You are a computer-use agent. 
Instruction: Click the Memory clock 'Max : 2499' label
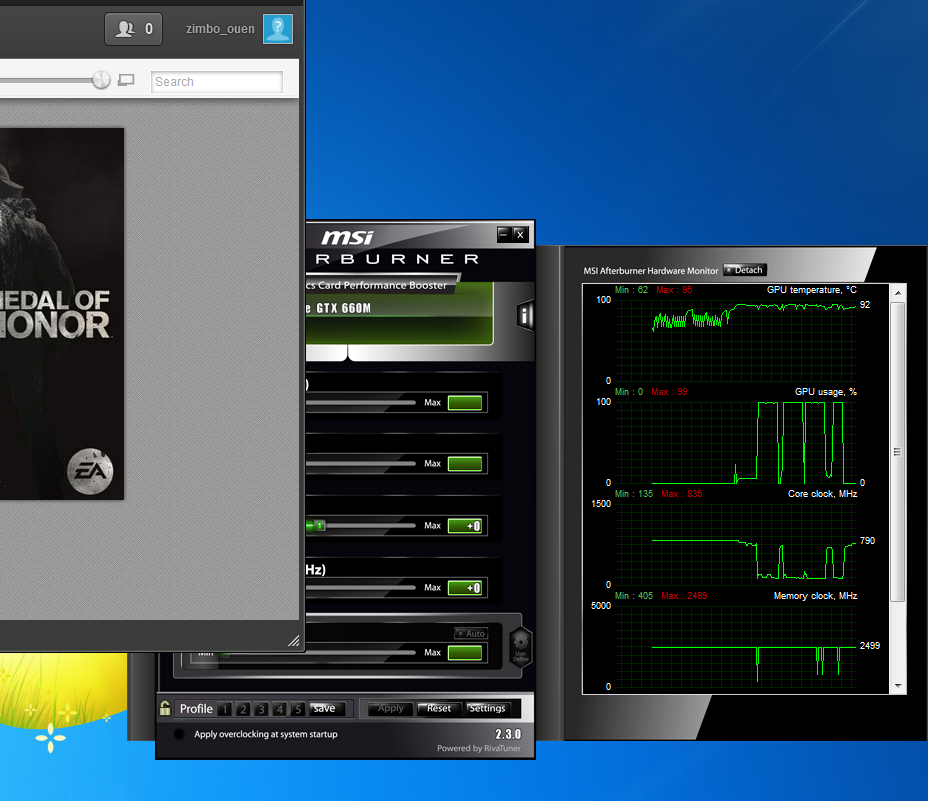684,596
